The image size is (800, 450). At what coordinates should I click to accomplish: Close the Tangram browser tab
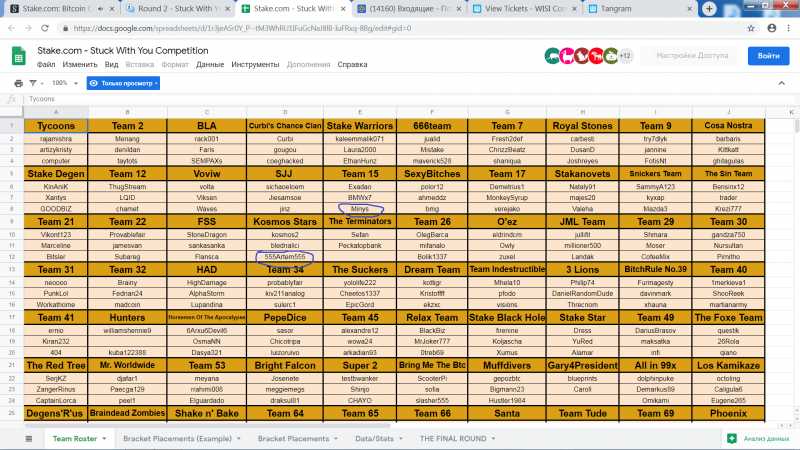click(689, 9)
